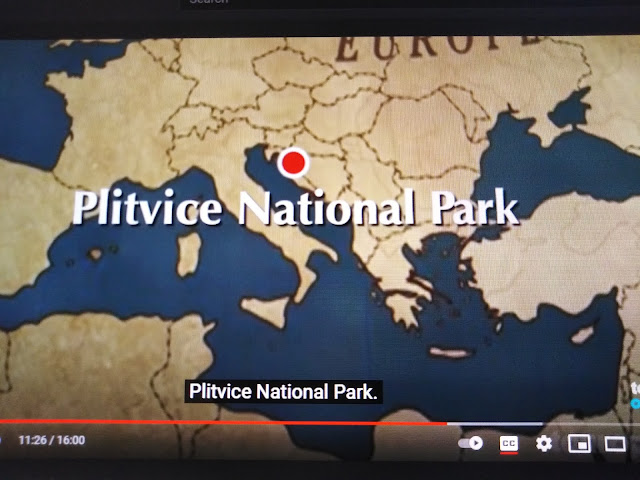Click the 11:26 / 16:00 time display

click(x=52, y=440)
